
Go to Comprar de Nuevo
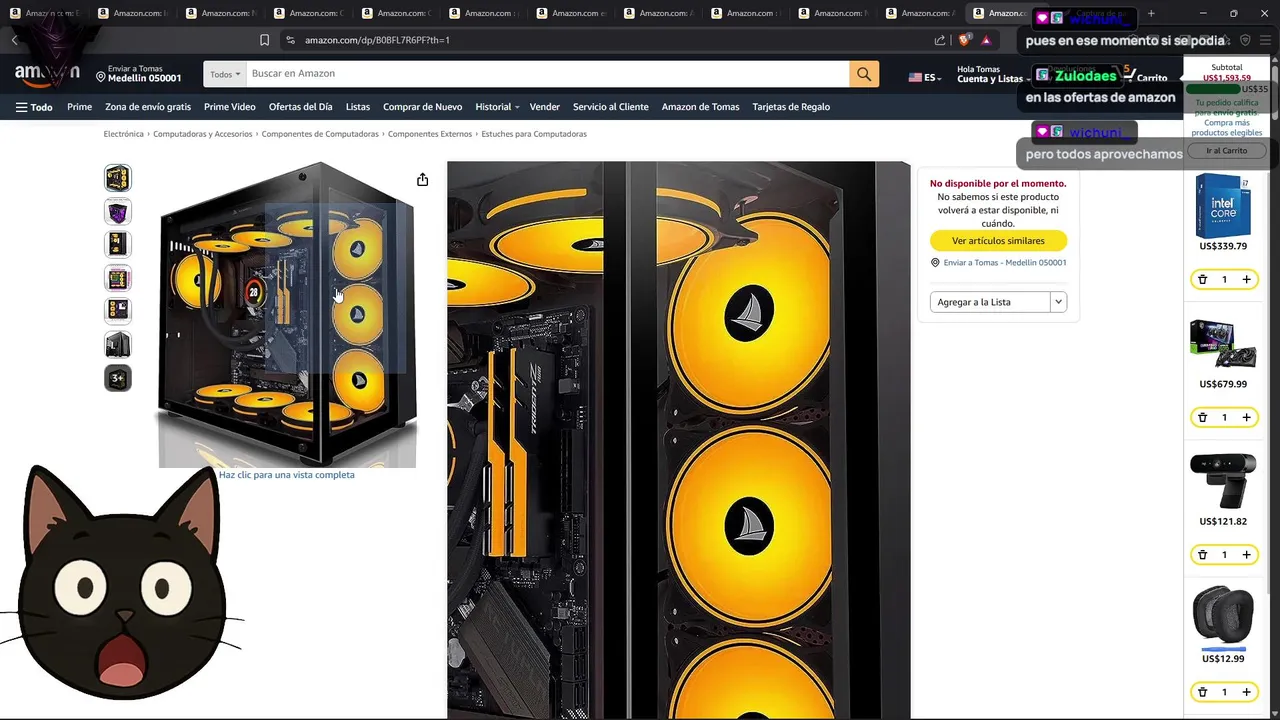click(422, 107)
